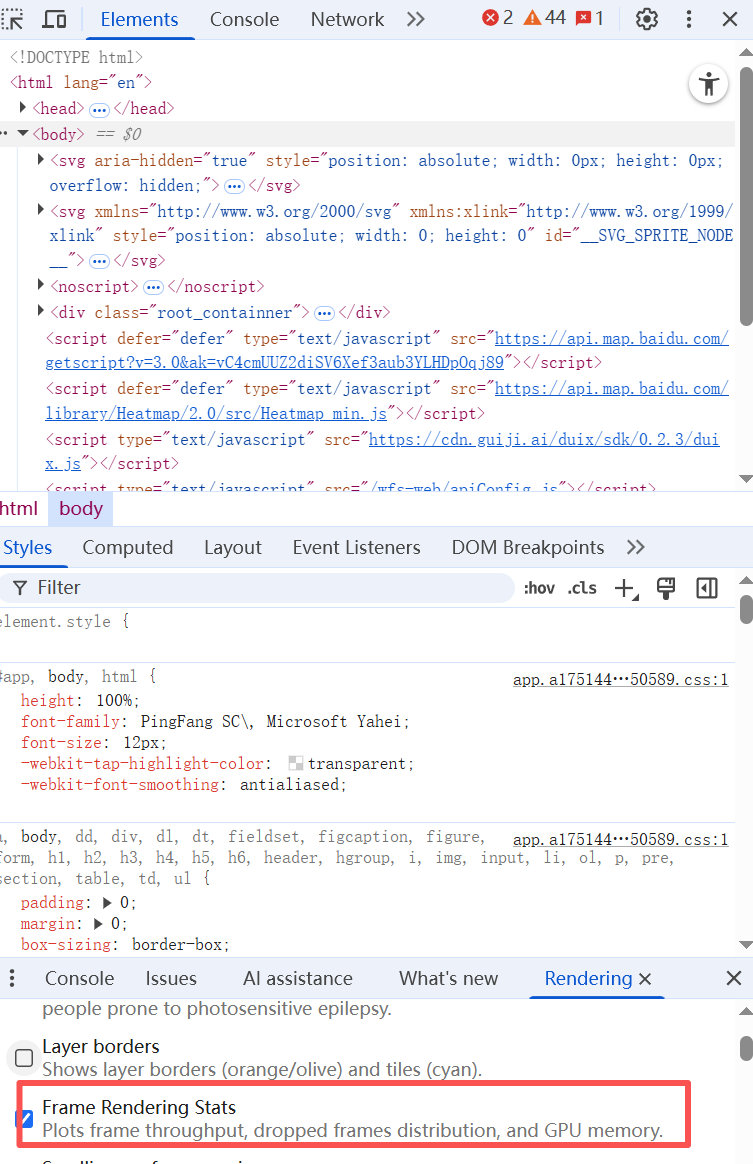The width and height of the screenshot is (753, 1164).
Task: Open the first app.a175144 css:1 source link
Action: pos(620,679)
